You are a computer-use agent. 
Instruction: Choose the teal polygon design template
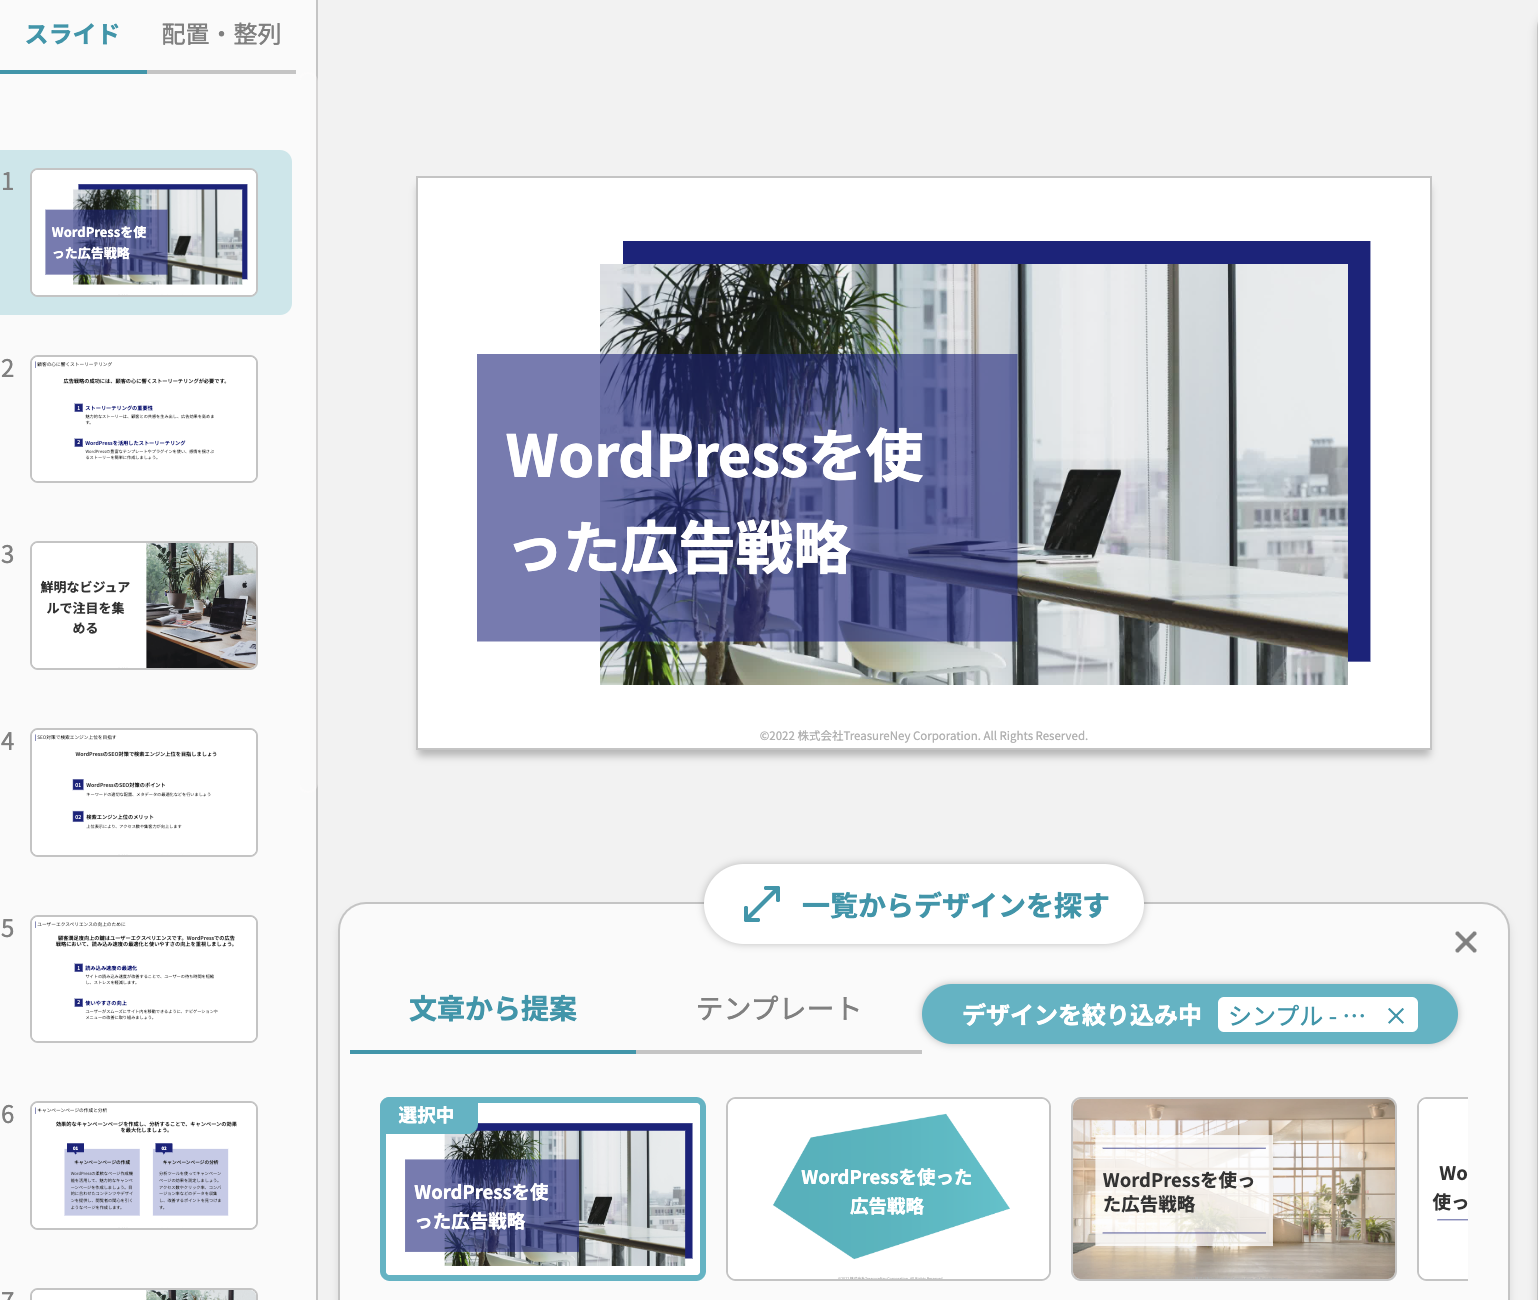(x=888, y=1189)
